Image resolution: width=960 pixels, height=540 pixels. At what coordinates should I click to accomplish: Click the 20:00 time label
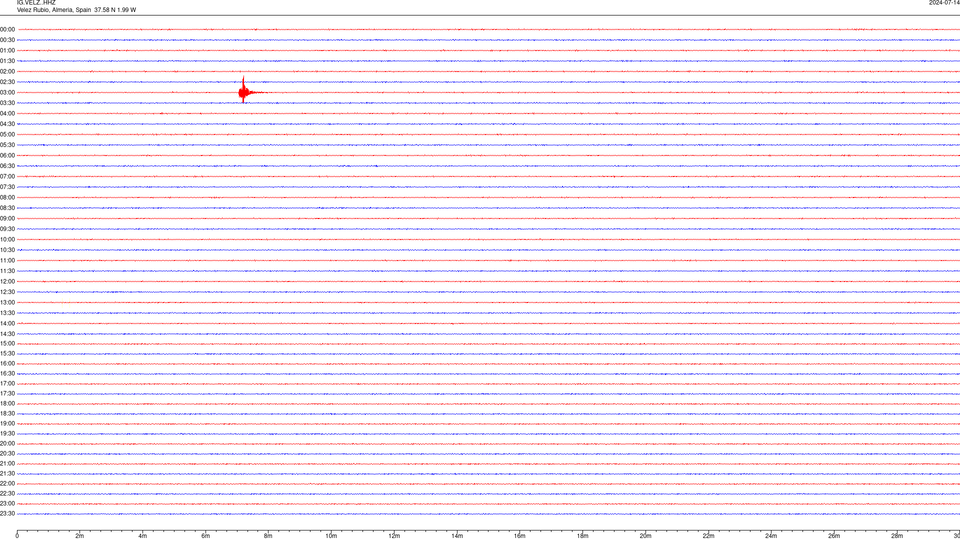tap(7, 444)
